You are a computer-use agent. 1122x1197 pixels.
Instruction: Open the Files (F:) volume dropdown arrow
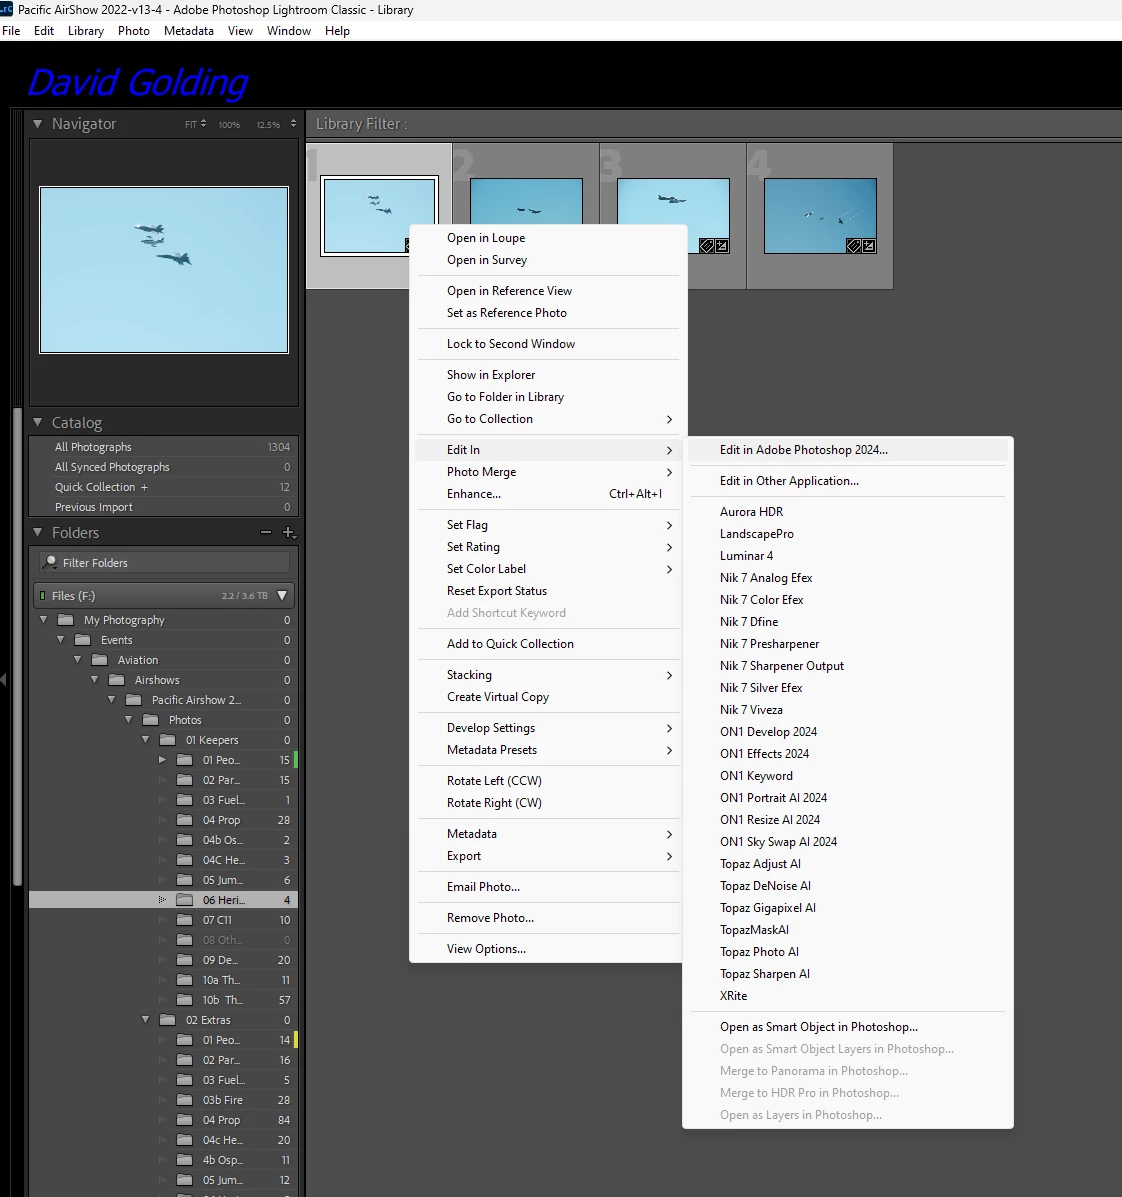click(282, 595)
